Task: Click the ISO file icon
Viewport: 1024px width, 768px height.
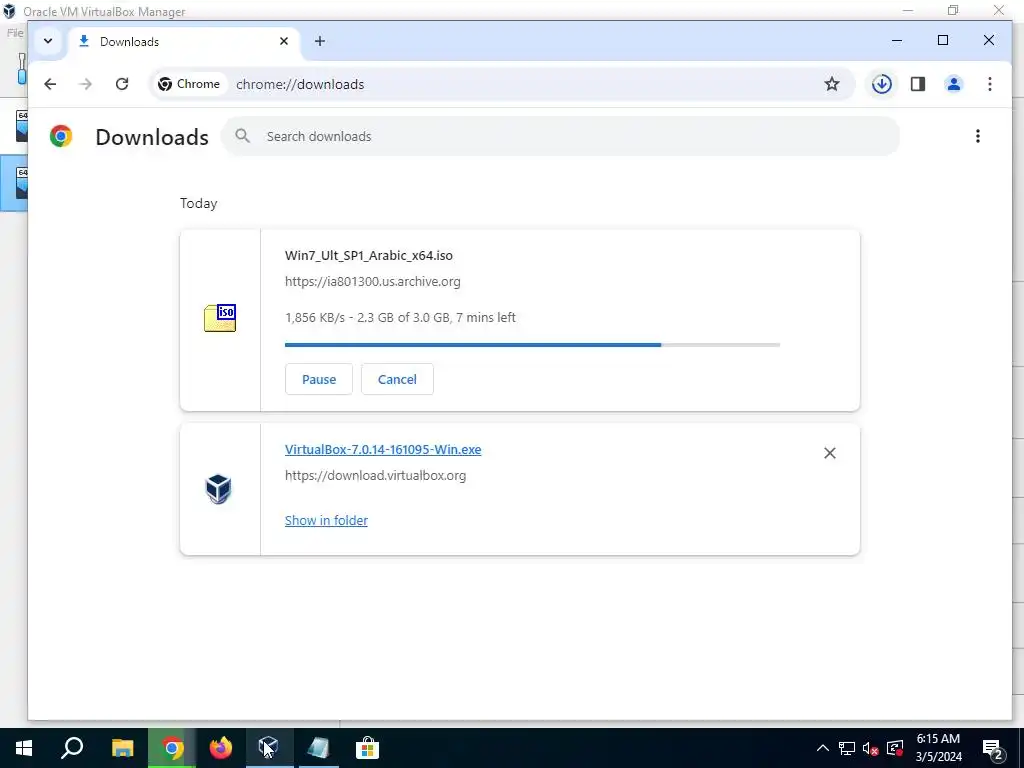Action: (x=220, y=318)
